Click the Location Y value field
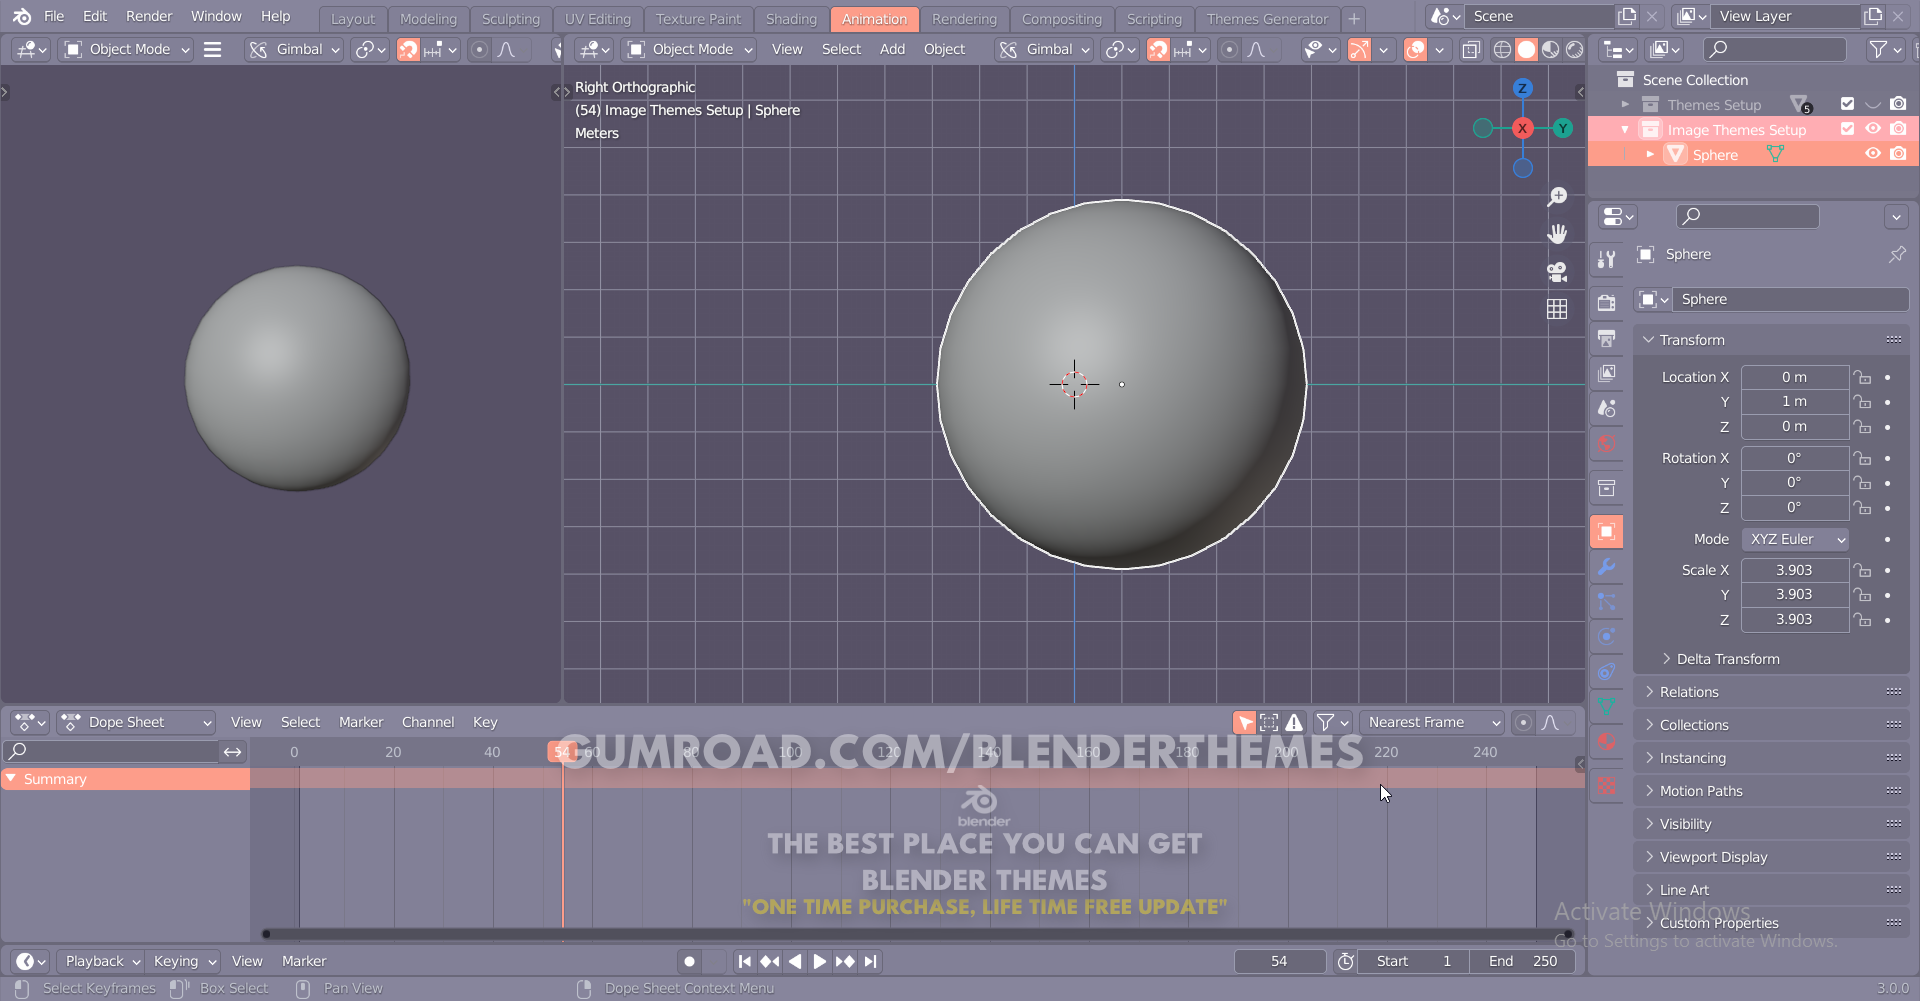Screen dimensions: 1920x1001 click(1795, 402)
